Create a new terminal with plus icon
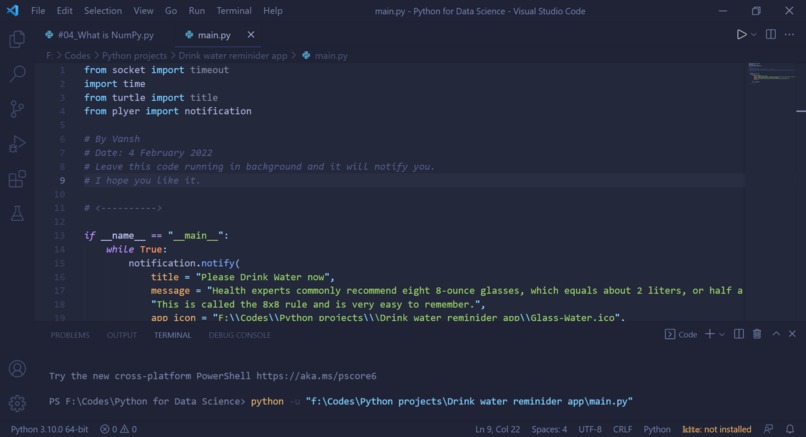 [x=710, y=334]
